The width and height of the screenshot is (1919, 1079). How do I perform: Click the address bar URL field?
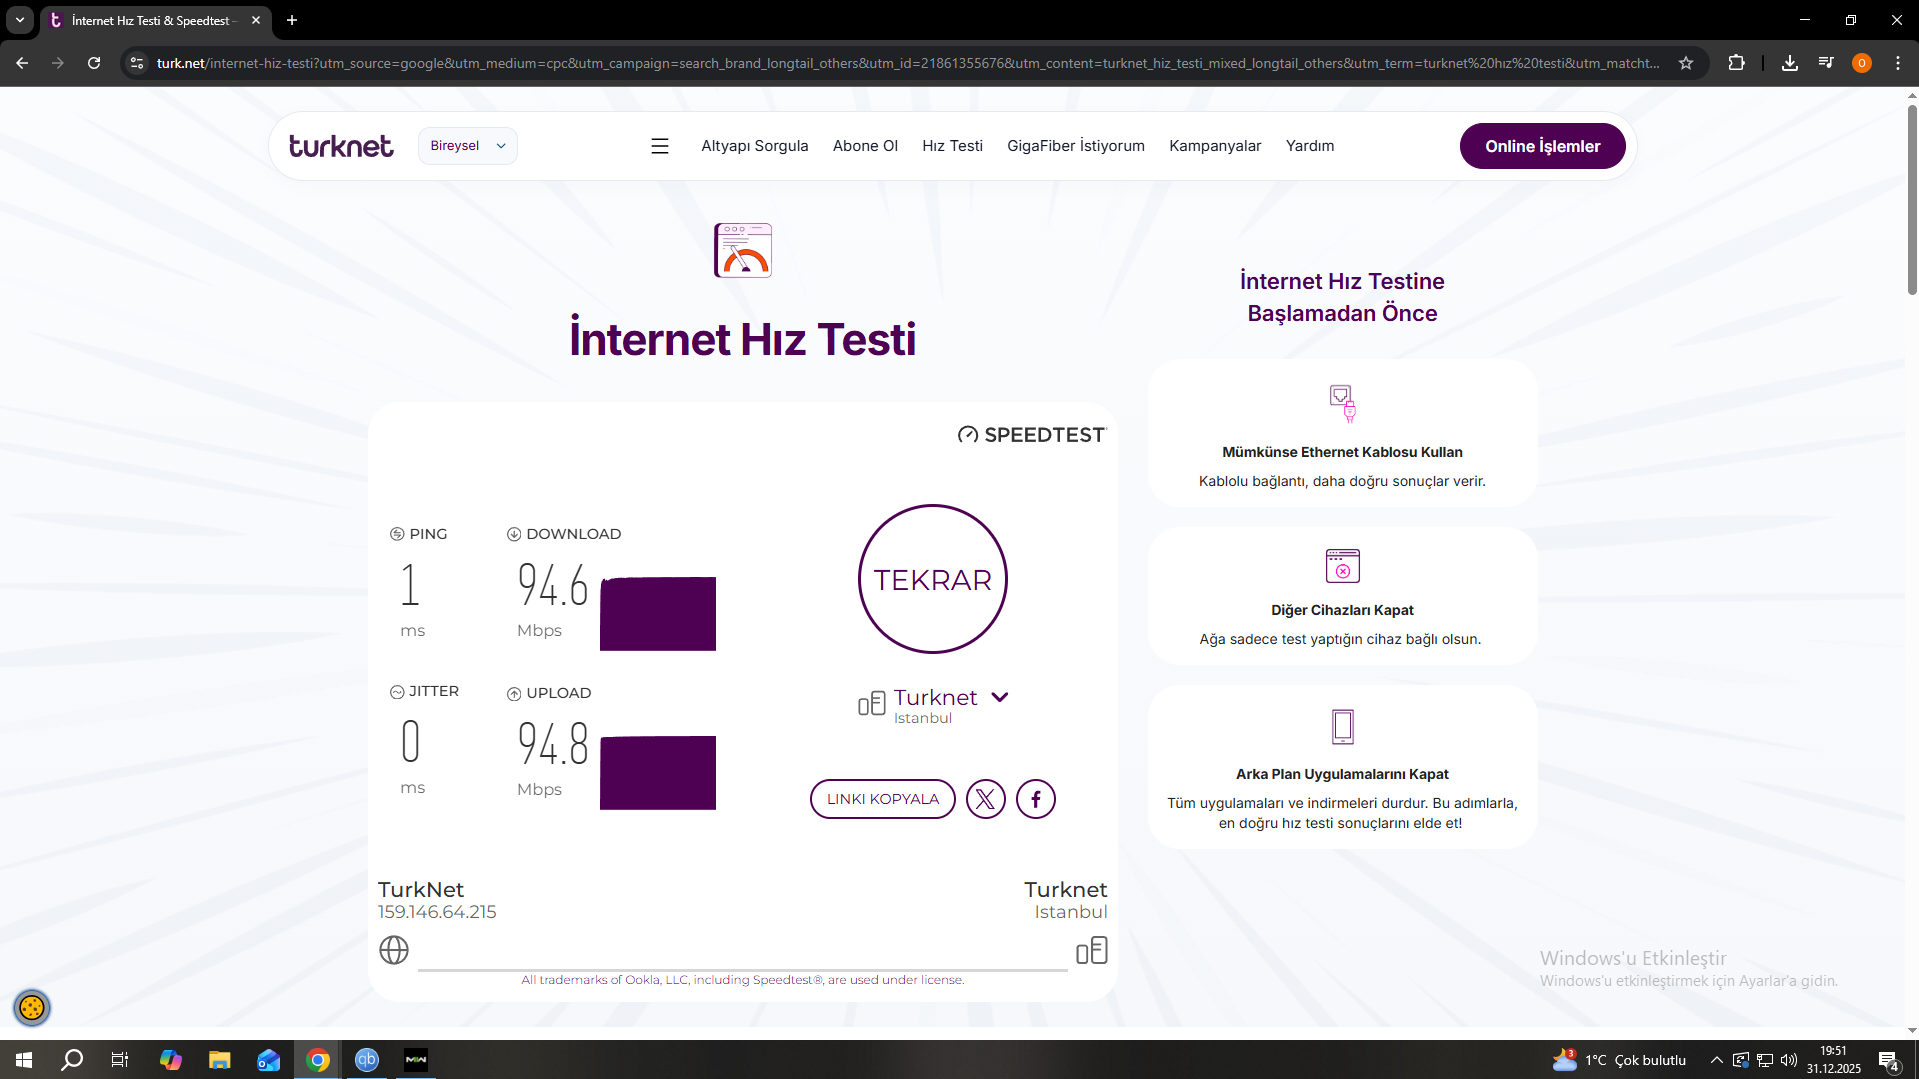pos(908,63)
